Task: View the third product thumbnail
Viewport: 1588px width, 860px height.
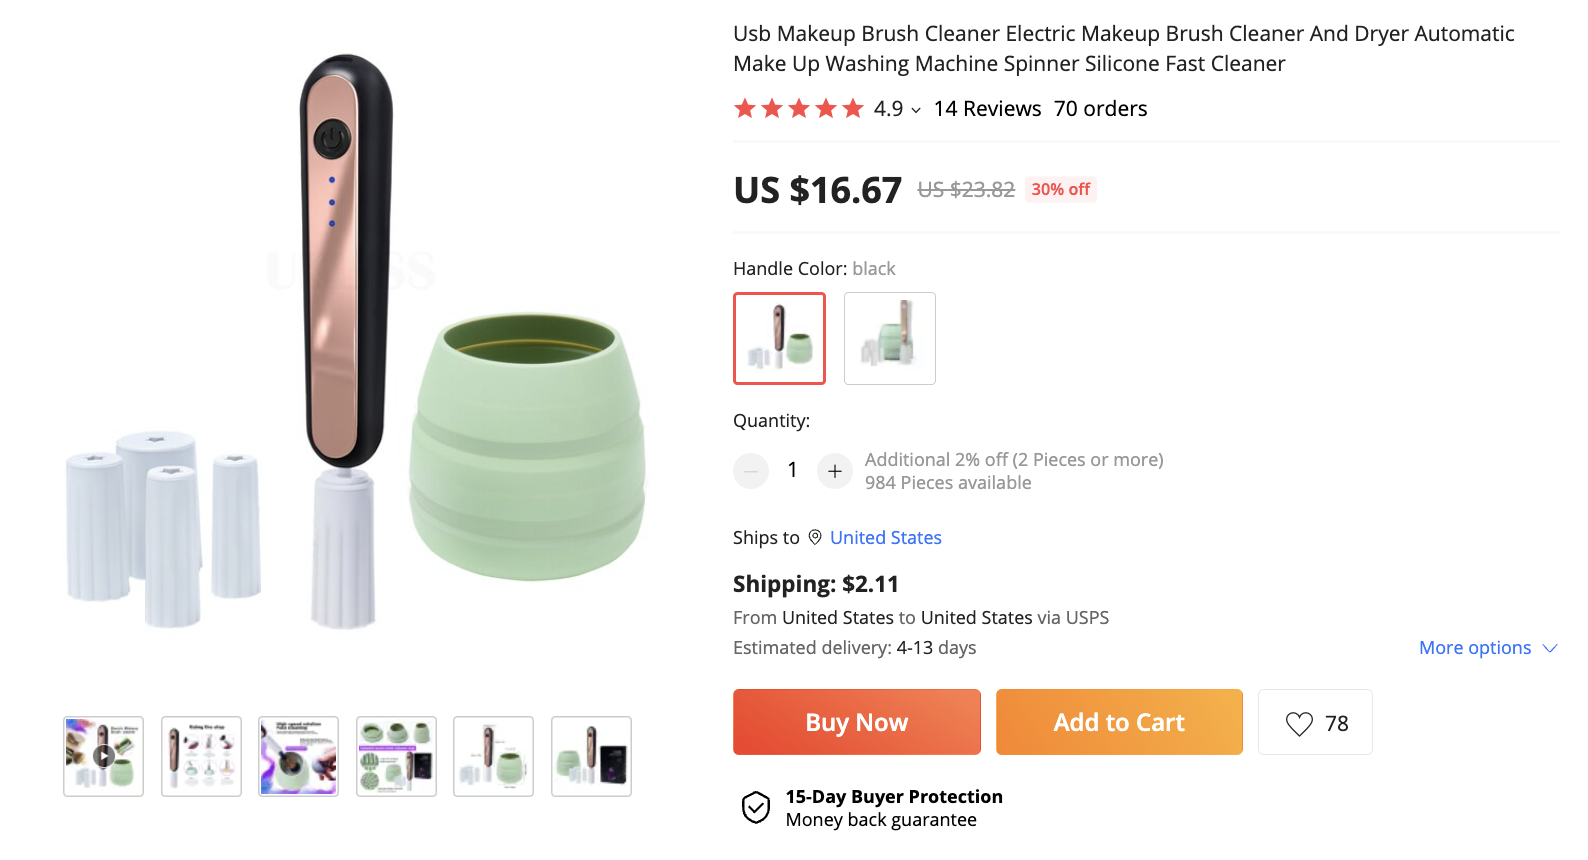Action: 299,756
